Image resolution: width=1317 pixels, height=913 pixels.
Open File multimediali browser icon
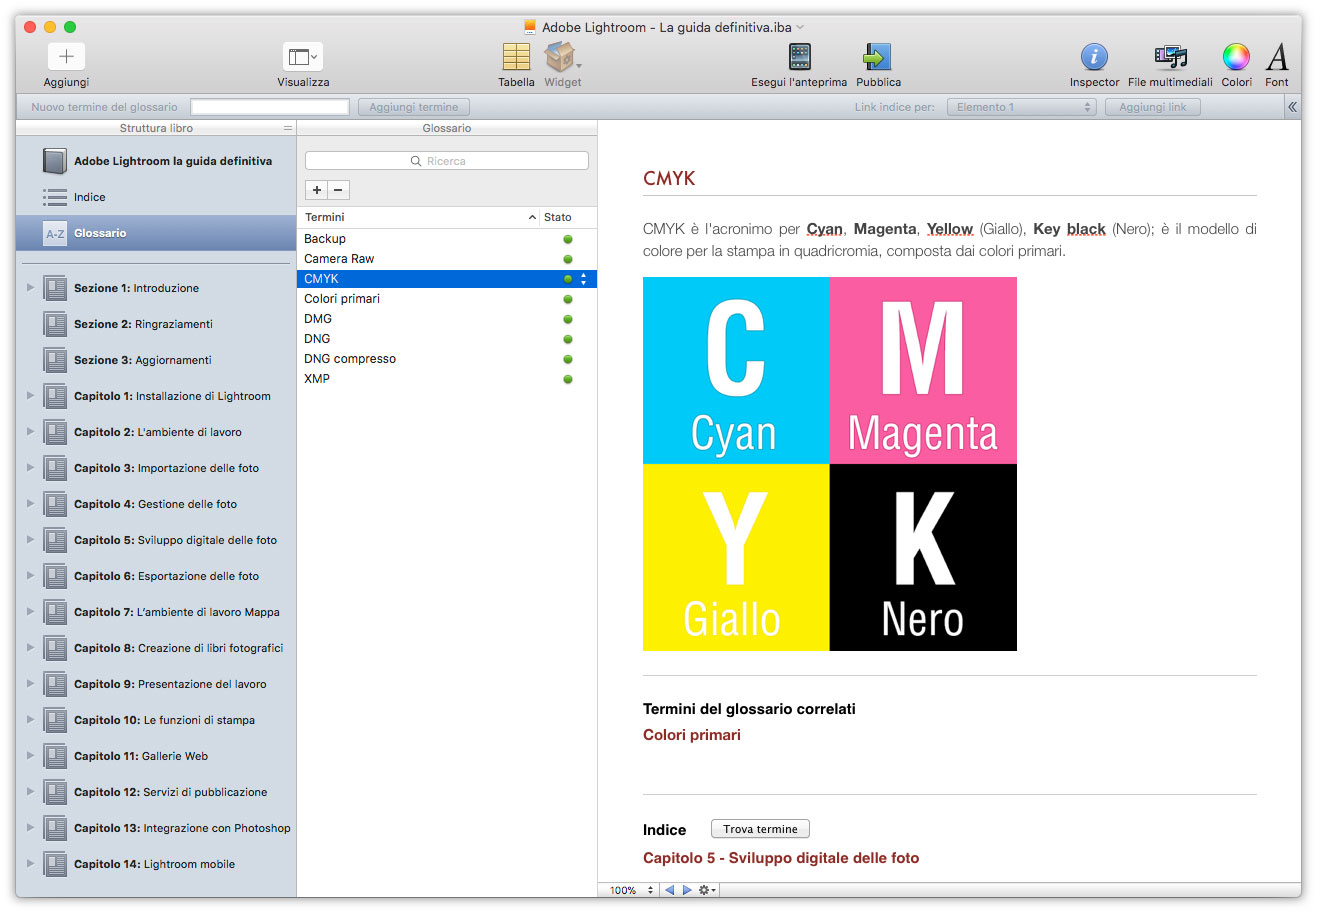click(x=1170, y=57)
